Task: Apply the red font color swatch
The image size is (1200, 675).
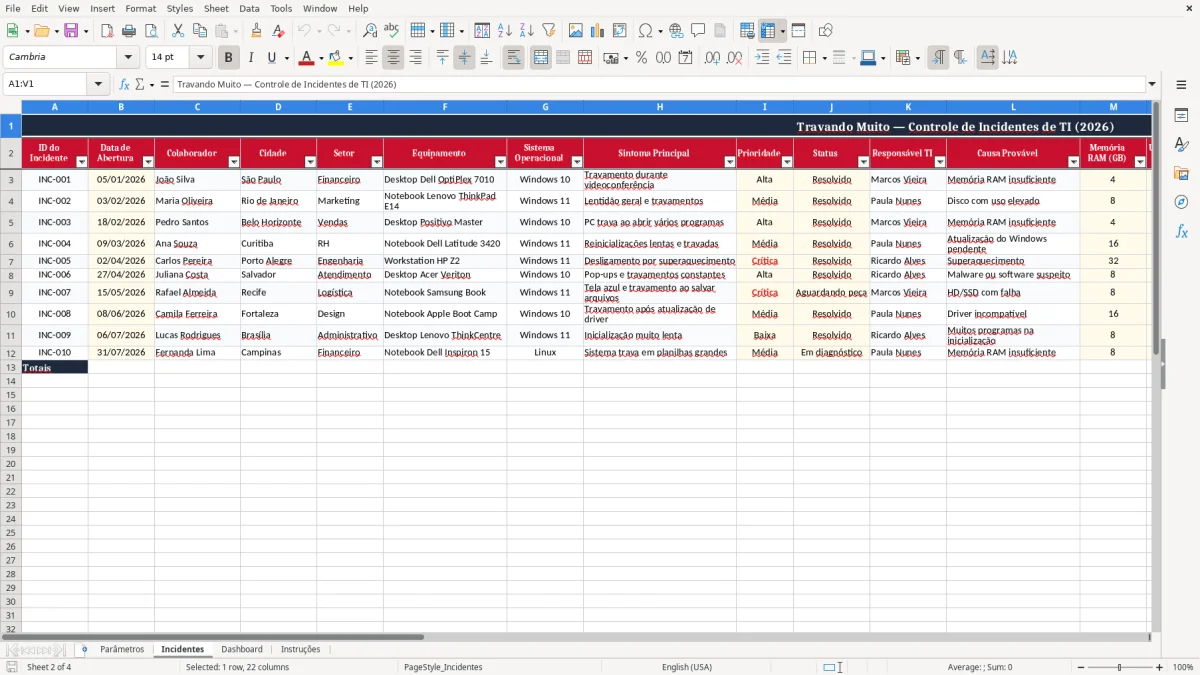Action: click(306, 58)
